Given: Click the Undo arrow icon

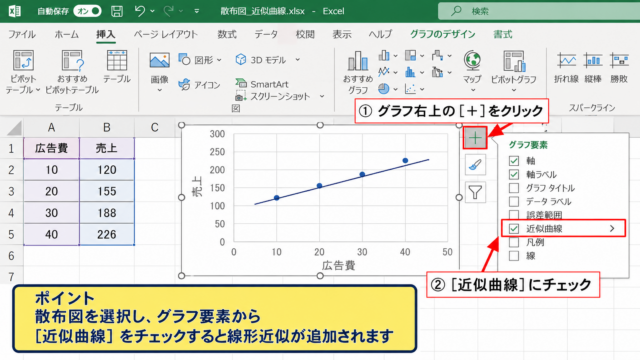Looking at the screenshot, I should point(140,11).
